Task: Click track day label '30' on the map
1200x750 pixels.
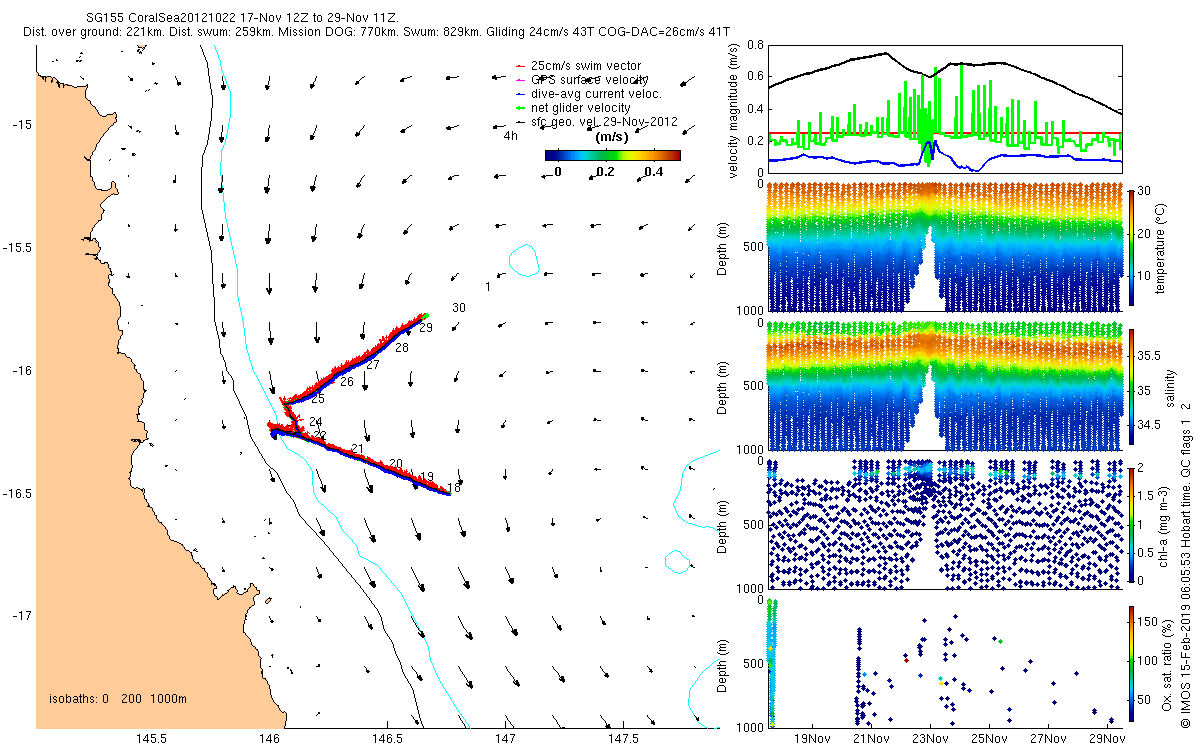Action: point(459,308)
